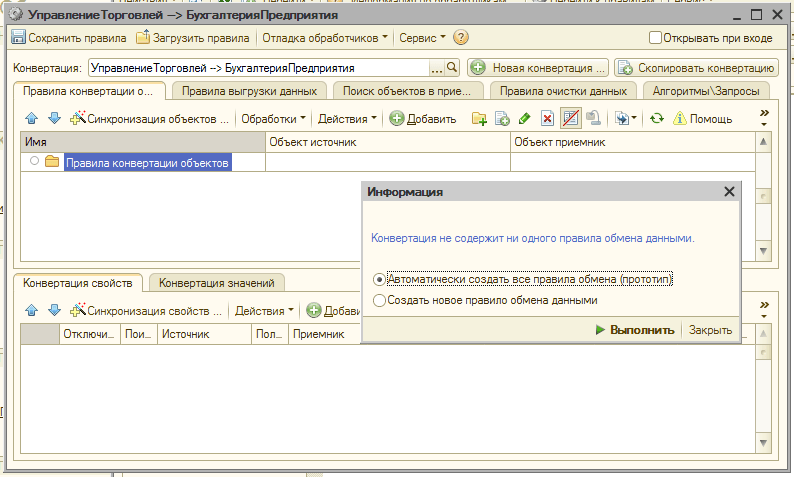The width and height of the screenshot is (794, 477).
Task: Click down arrow of lower table scrollbar
Action: click(763, 443)
